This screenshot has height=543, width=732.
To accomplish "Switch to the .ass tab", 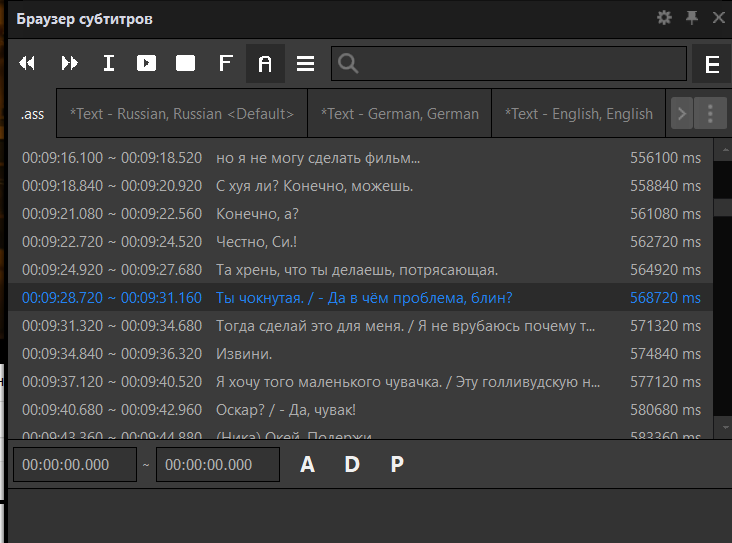I will pyautogui.click(x=32, y=114).
